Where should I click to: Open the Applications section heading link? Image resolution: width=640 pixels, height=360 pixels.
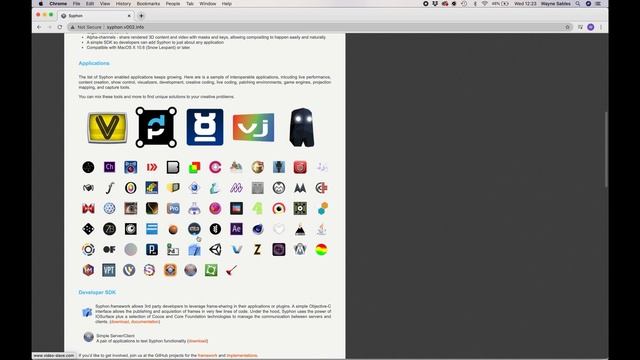[x=94, y=63]
